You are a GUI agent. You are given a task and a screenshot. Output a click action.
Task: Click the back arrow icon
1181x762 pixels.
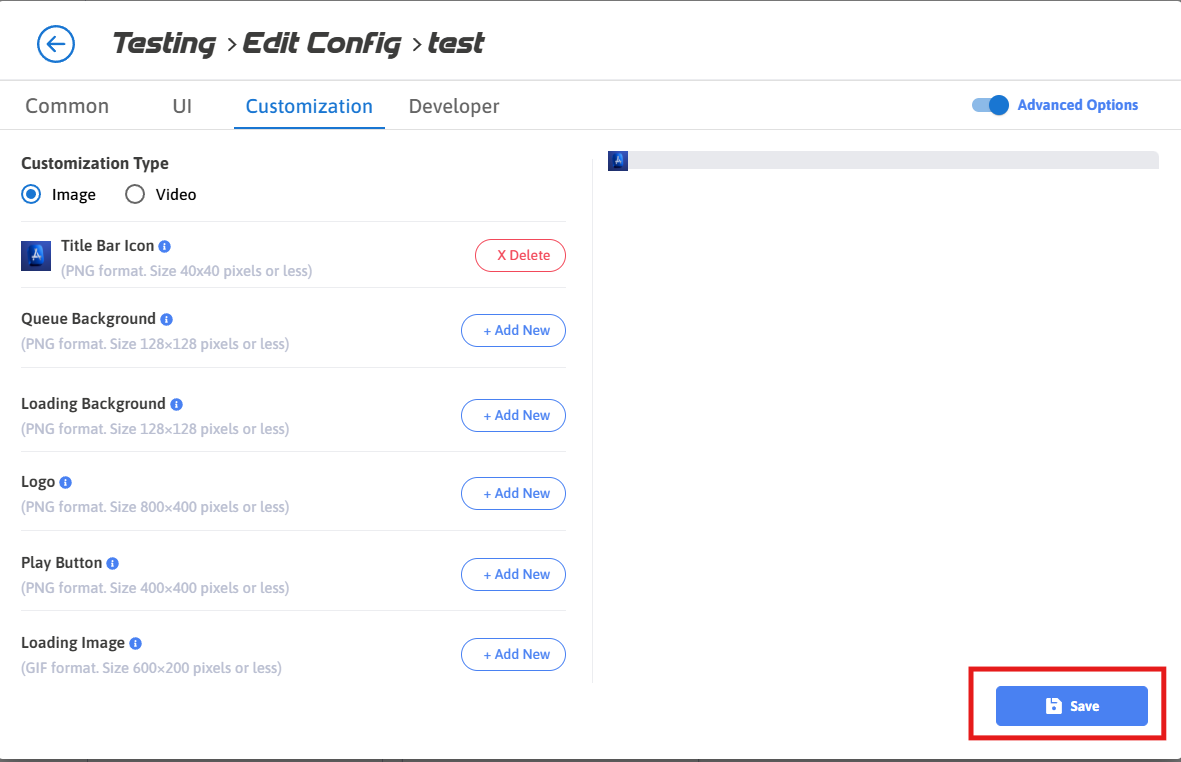(x=56, y=44)
